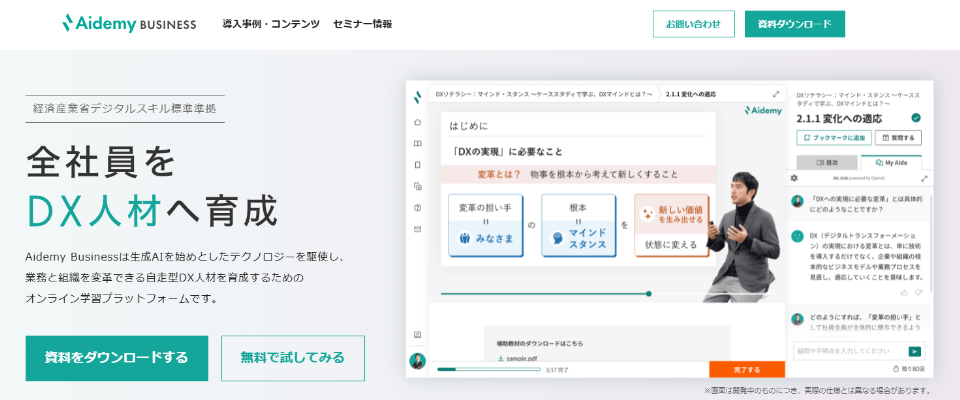The width and height of the screenshot is (960, 400).
Task: Click 無料で試してみる button
Action: pos(292,357)
